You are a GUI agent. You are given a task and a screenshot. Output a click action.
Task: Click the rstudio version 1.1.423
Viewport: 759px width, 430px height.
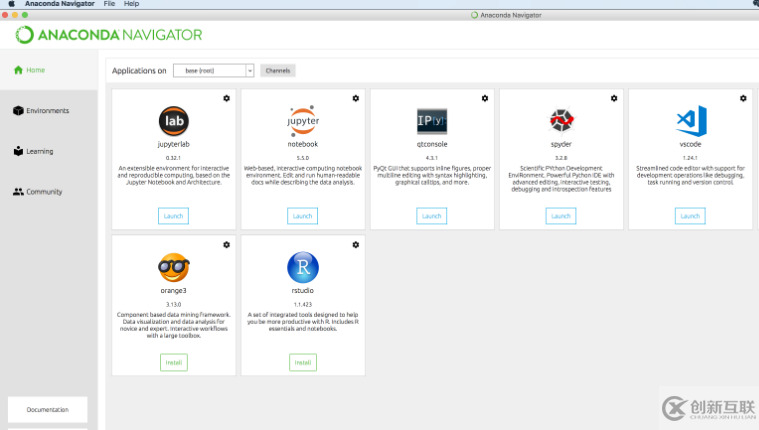click(x=303, y=305)
